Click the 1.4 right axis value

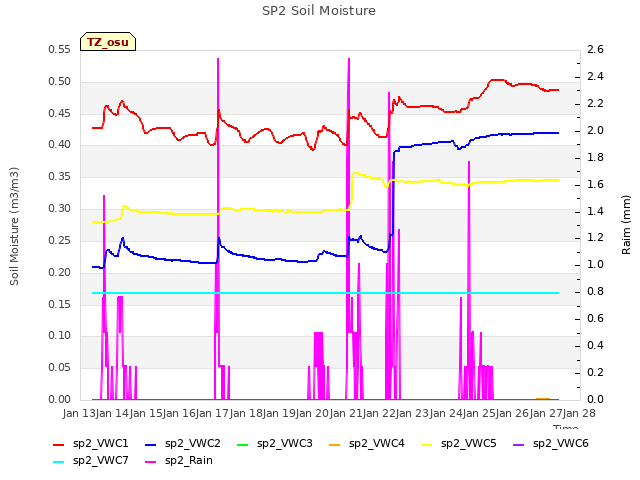point(595,211)
